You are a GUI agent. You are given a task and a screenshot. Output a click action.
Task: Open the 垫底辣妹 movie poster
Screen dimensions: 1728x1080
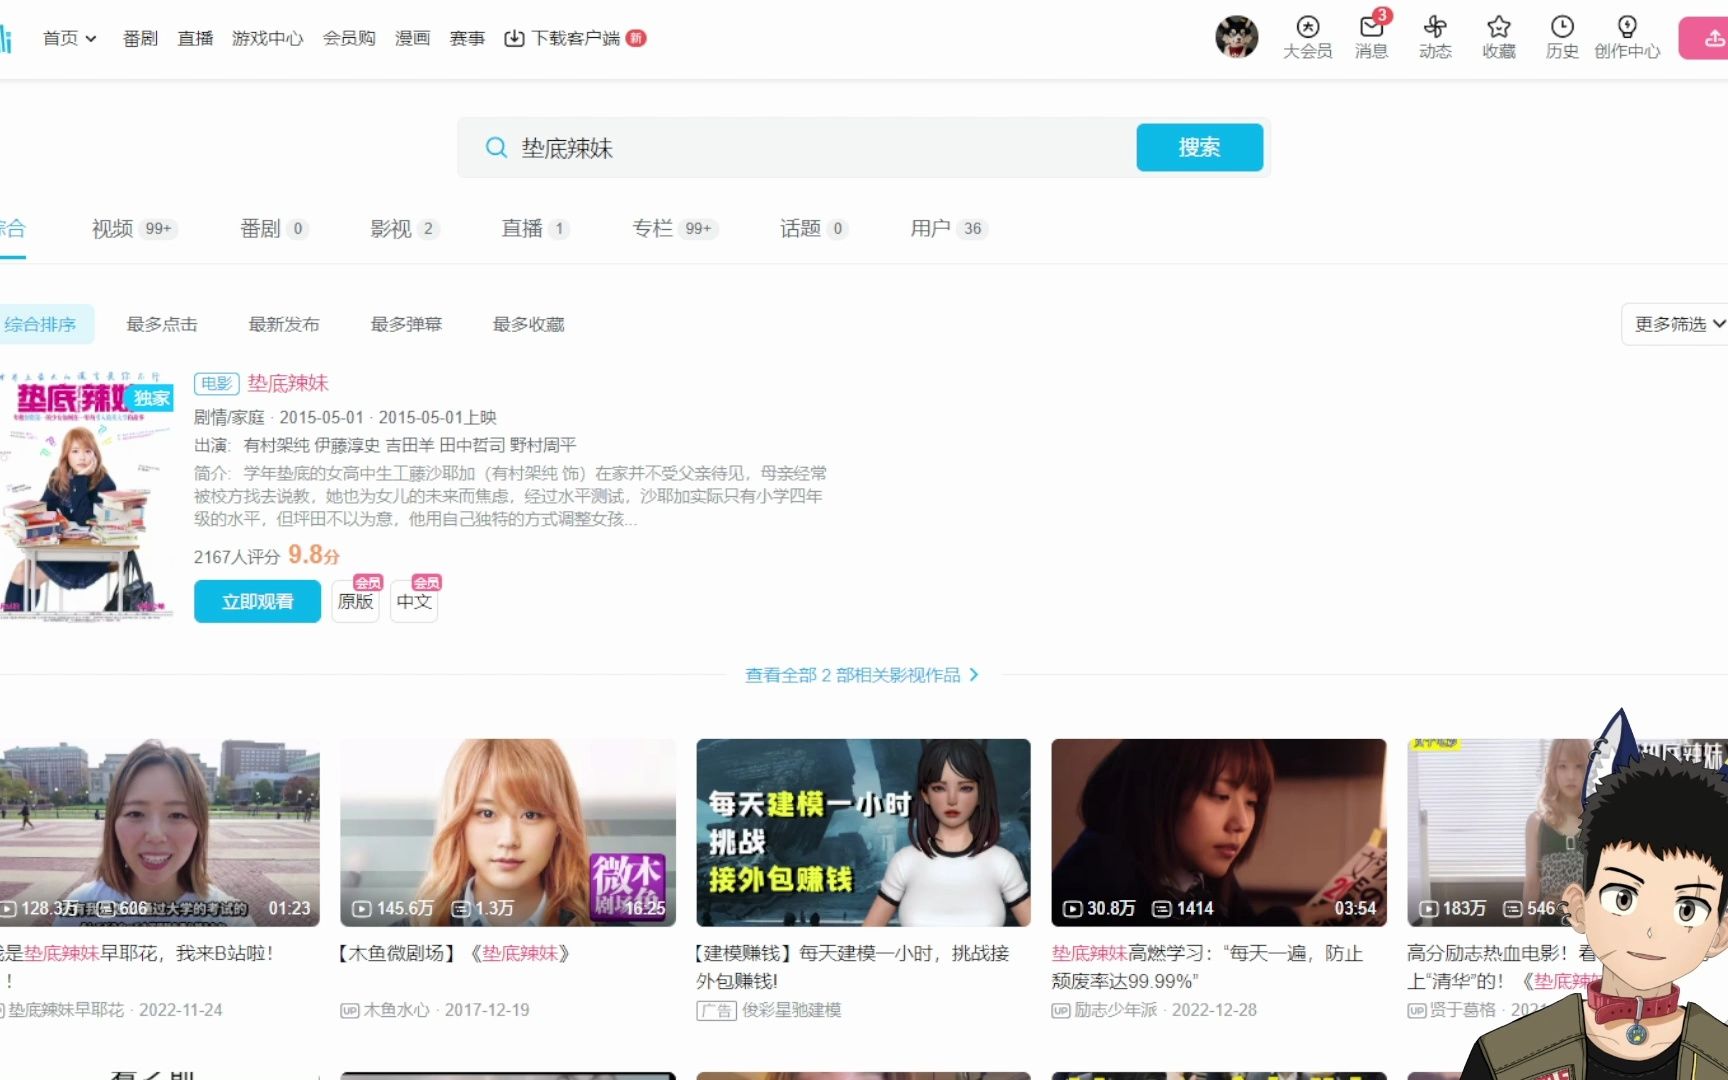tap(87, 496)
